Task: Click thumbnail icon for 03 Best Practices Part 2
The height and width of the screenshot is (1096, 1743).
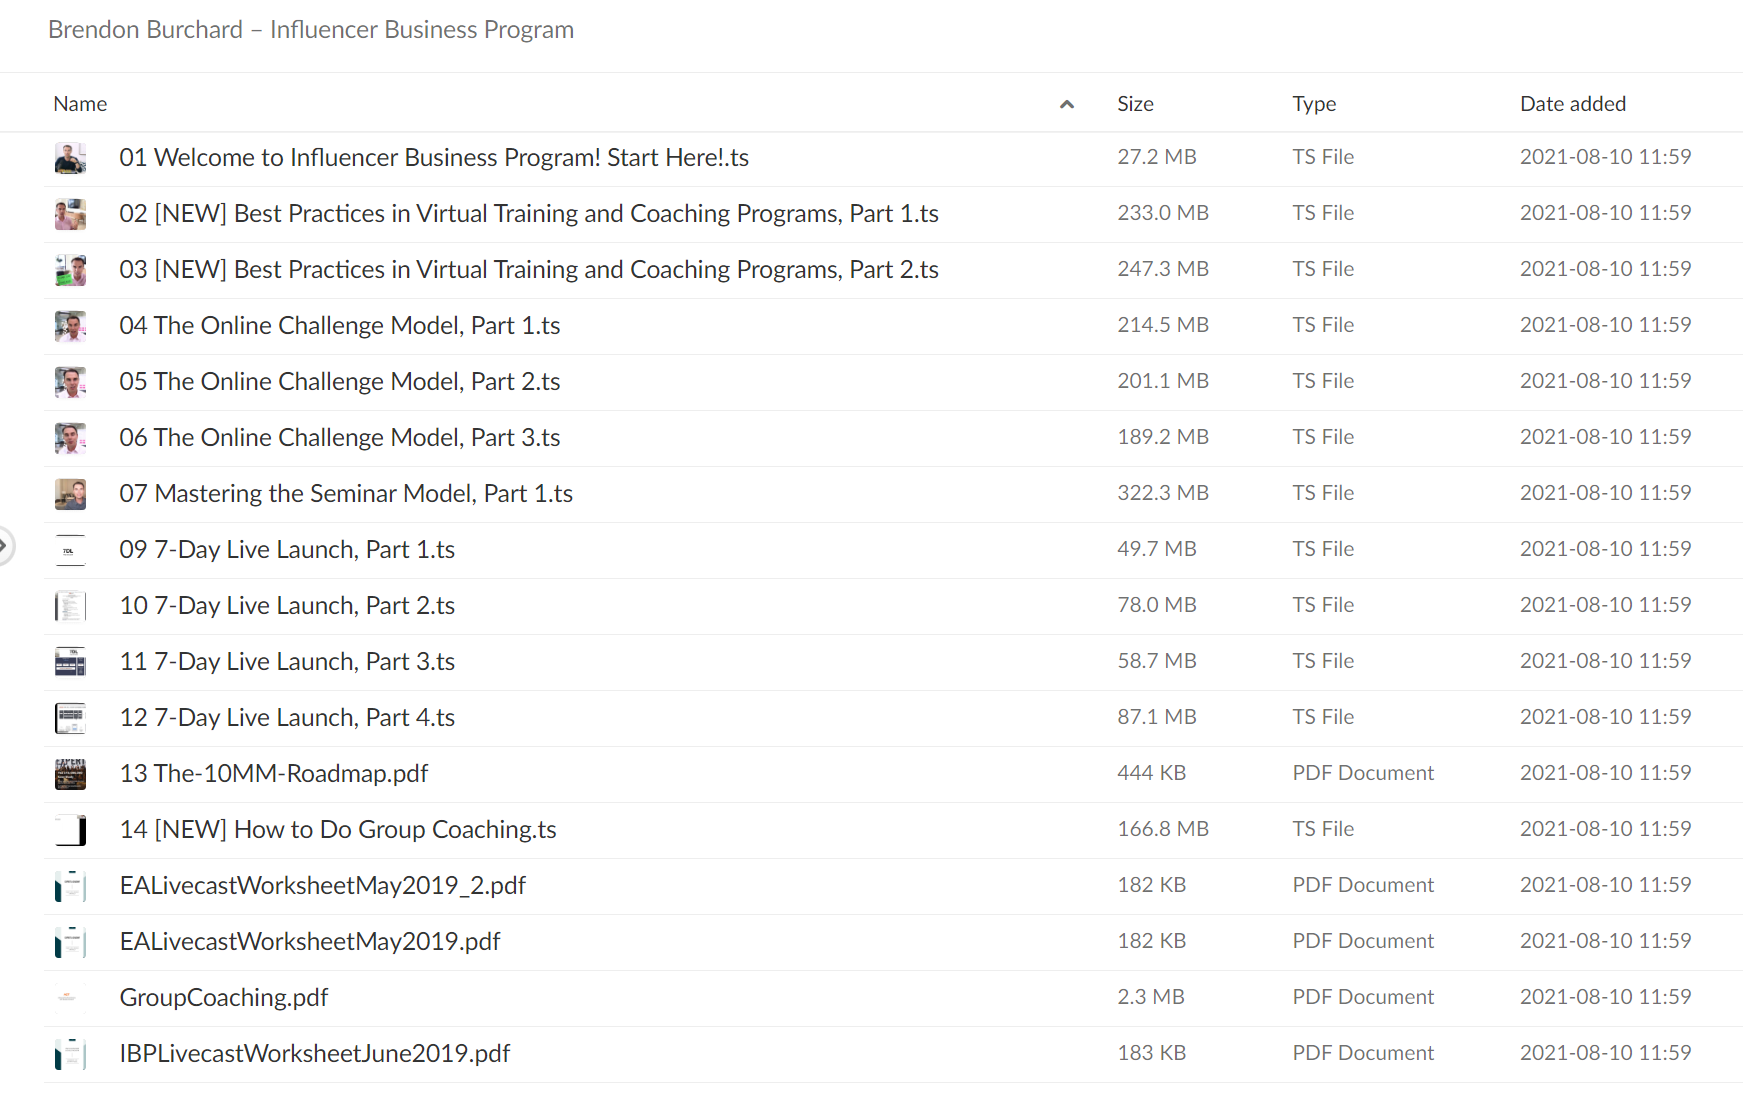Action: 70,270
